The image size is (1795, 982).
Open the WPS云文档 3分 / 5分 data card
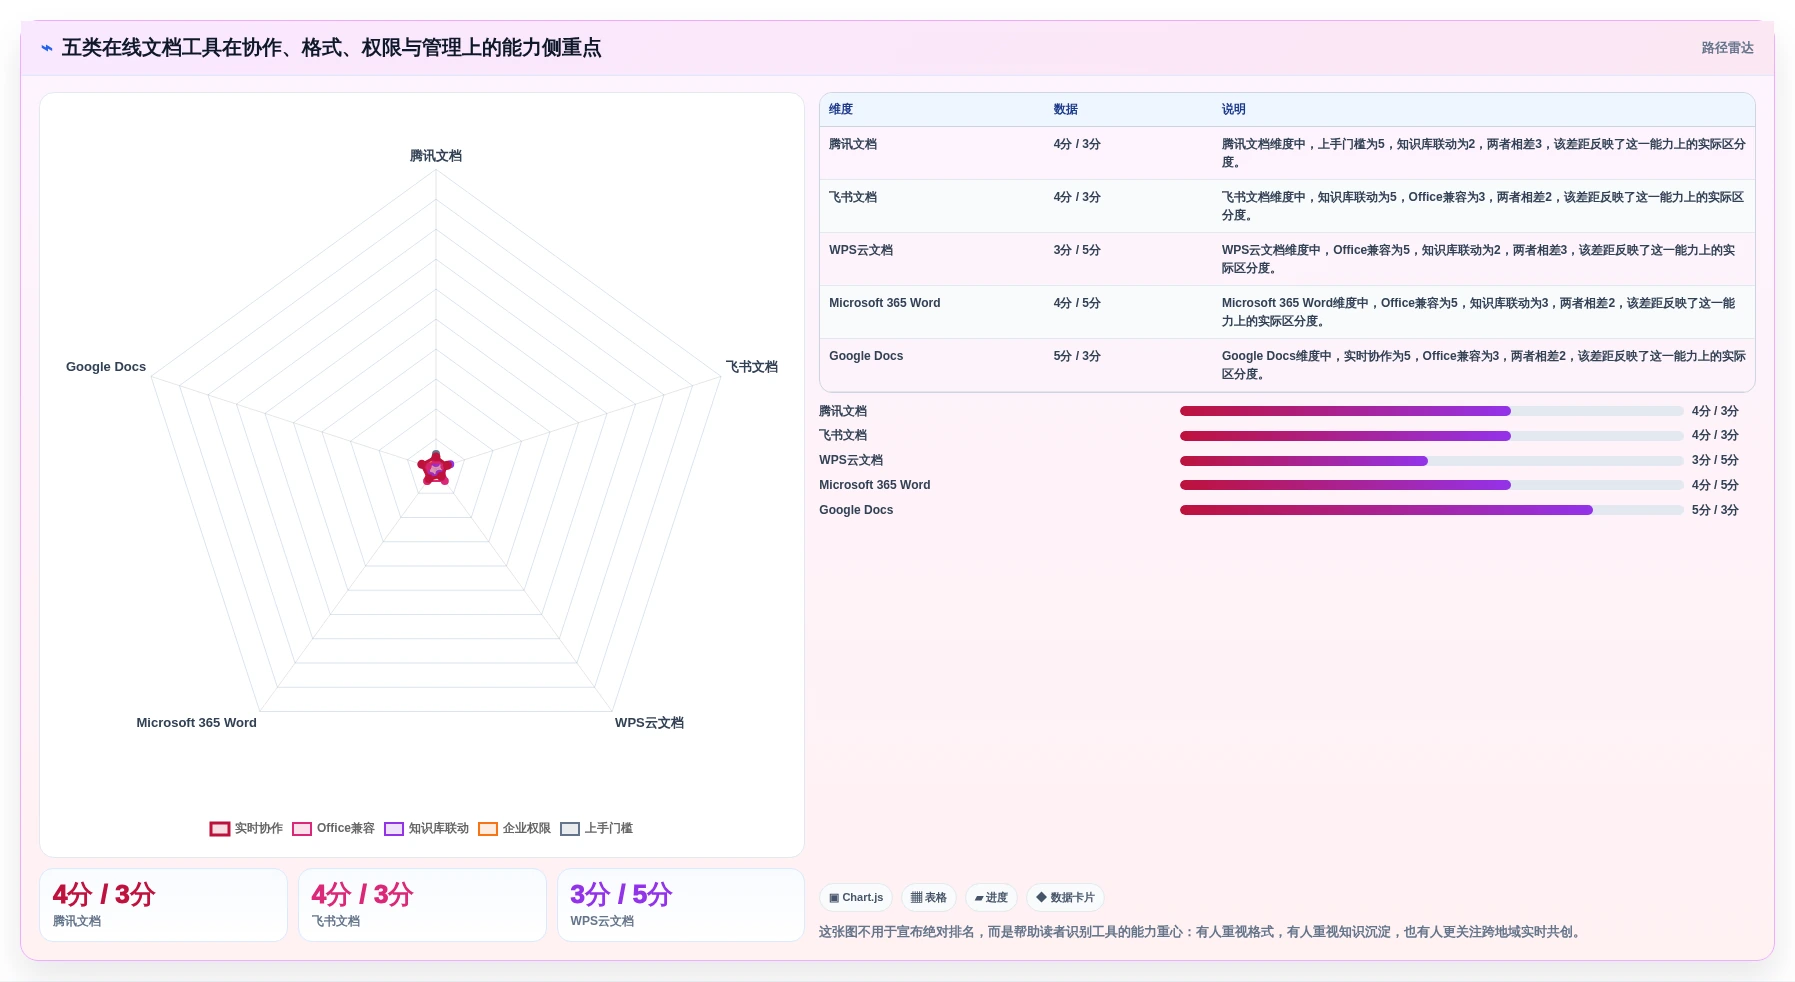point(681,905)
